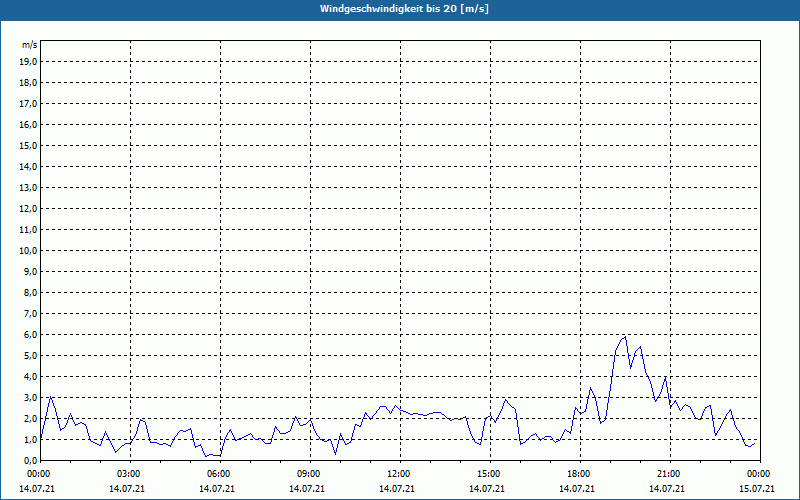Select the '06:00' time label
Screen dimensions: 800x500
[x=220, y=474]
